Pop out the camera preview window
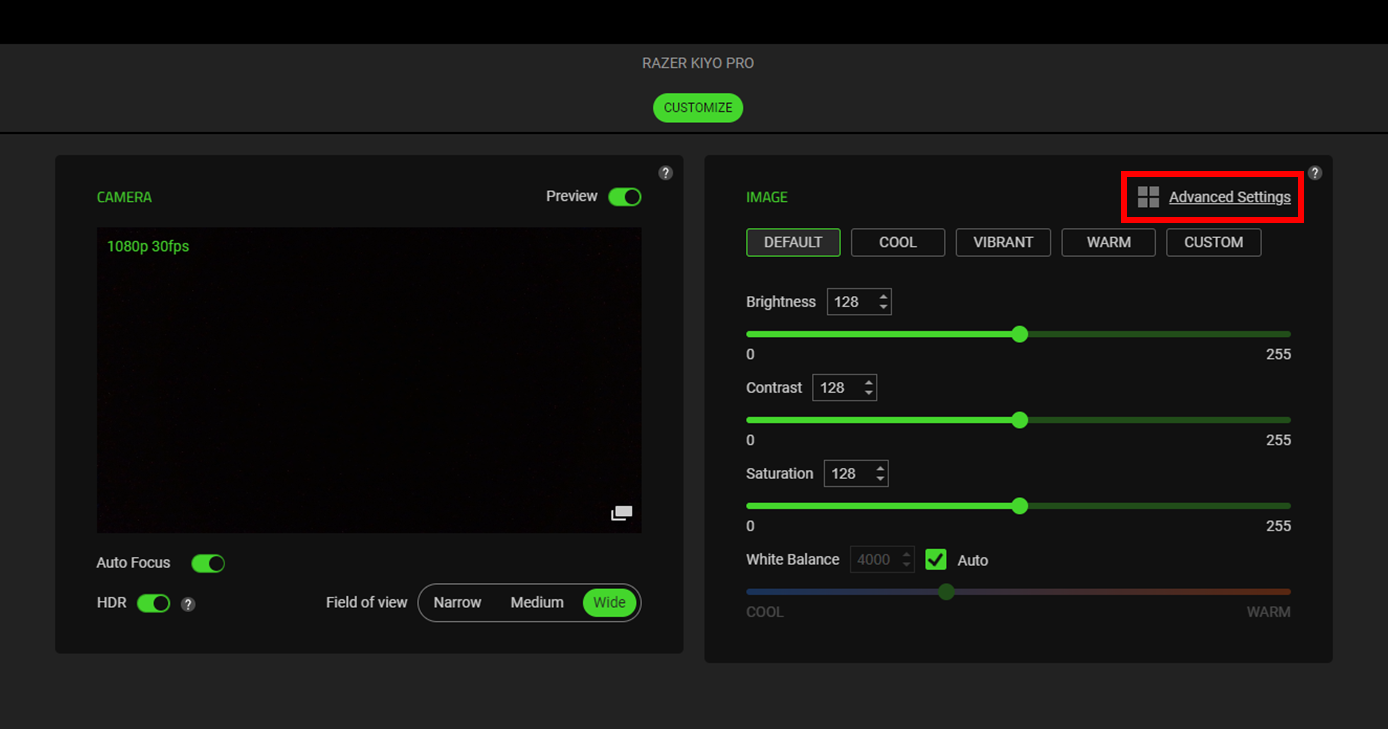 [621, 511]
